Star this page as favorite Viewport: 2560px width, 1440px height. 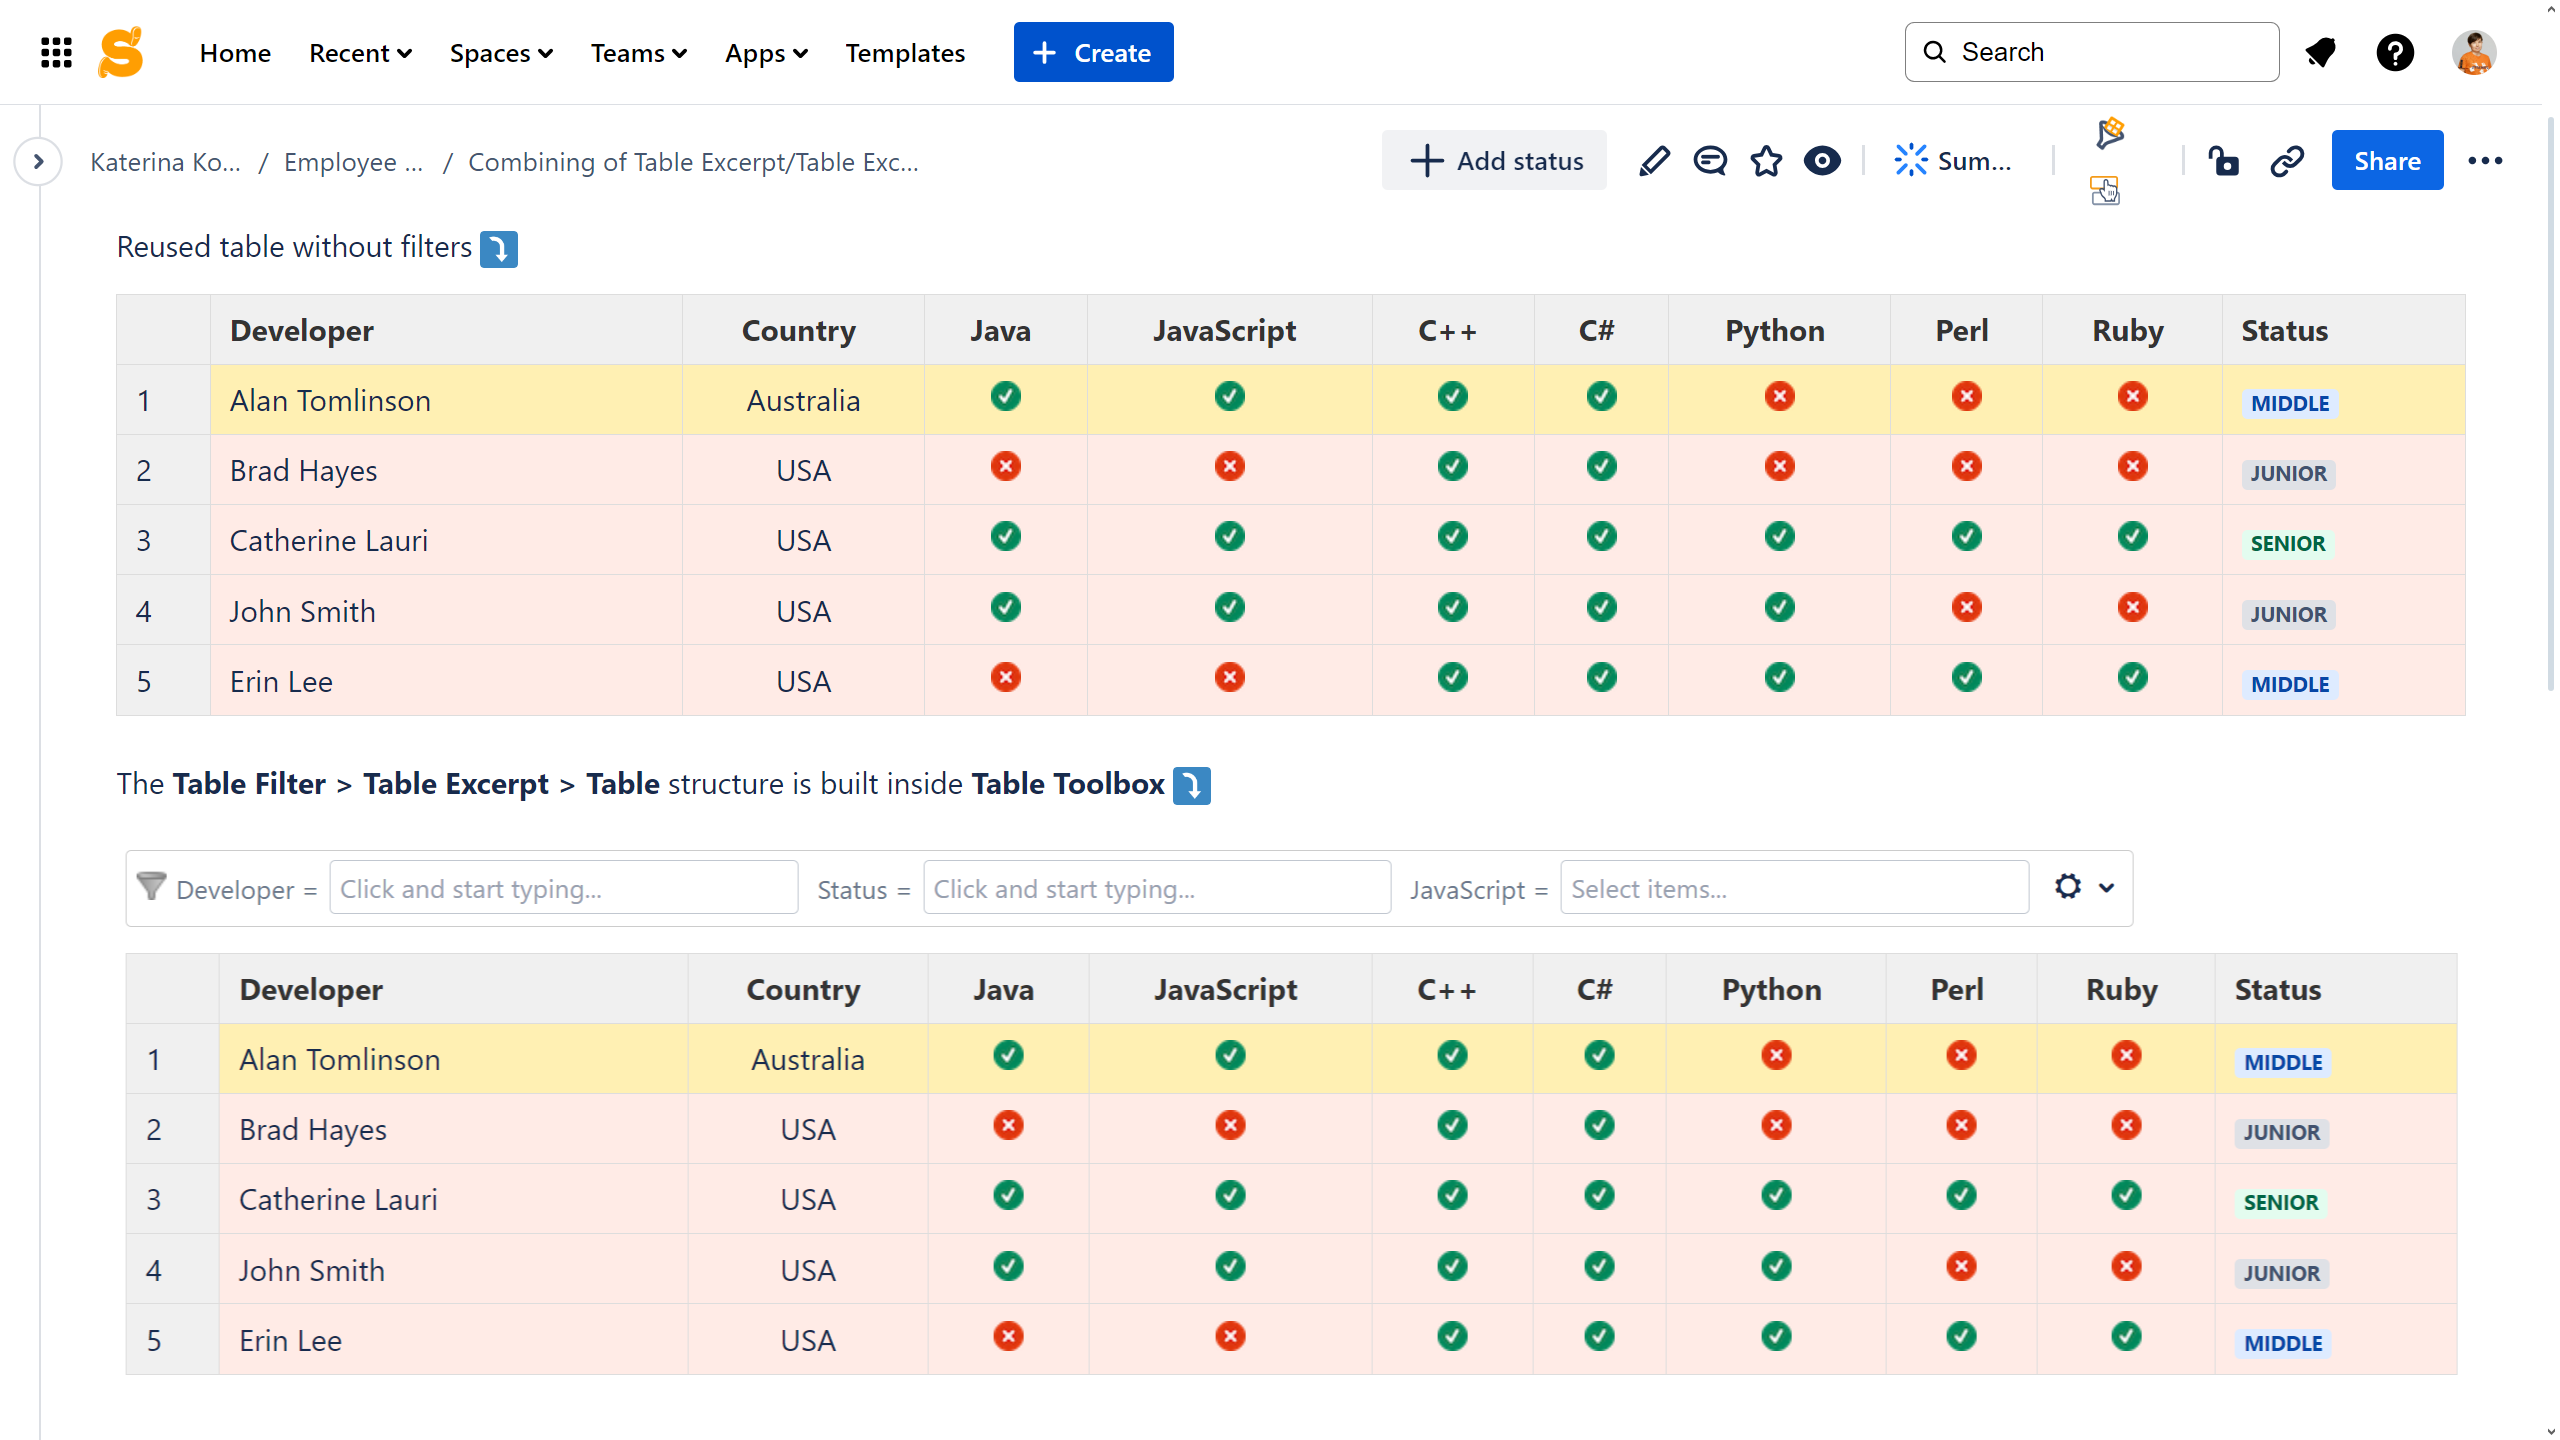pyautogui.click(x=1766, y=161)
